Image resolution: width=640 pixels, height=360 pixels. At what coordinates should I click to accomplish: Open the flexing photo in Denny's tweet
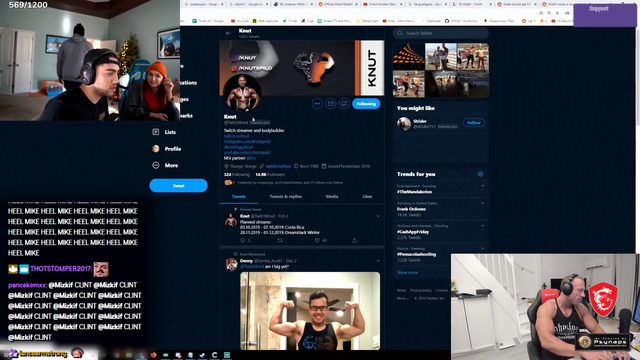click(310, 311)
